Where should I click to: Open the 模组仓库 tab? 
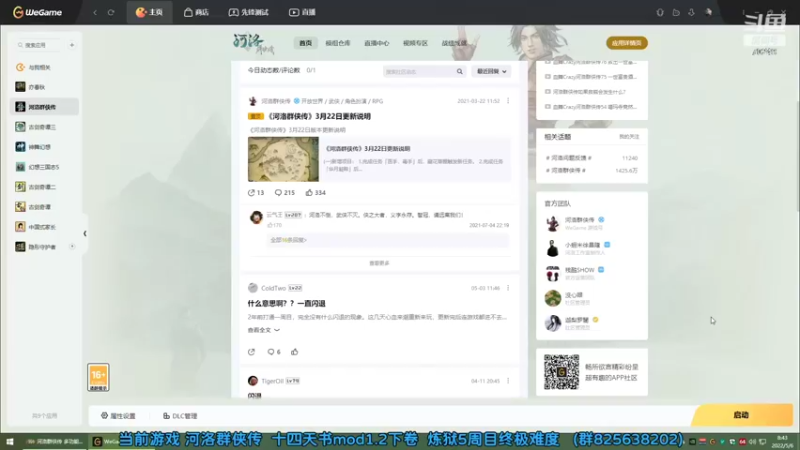click(338, 43)
